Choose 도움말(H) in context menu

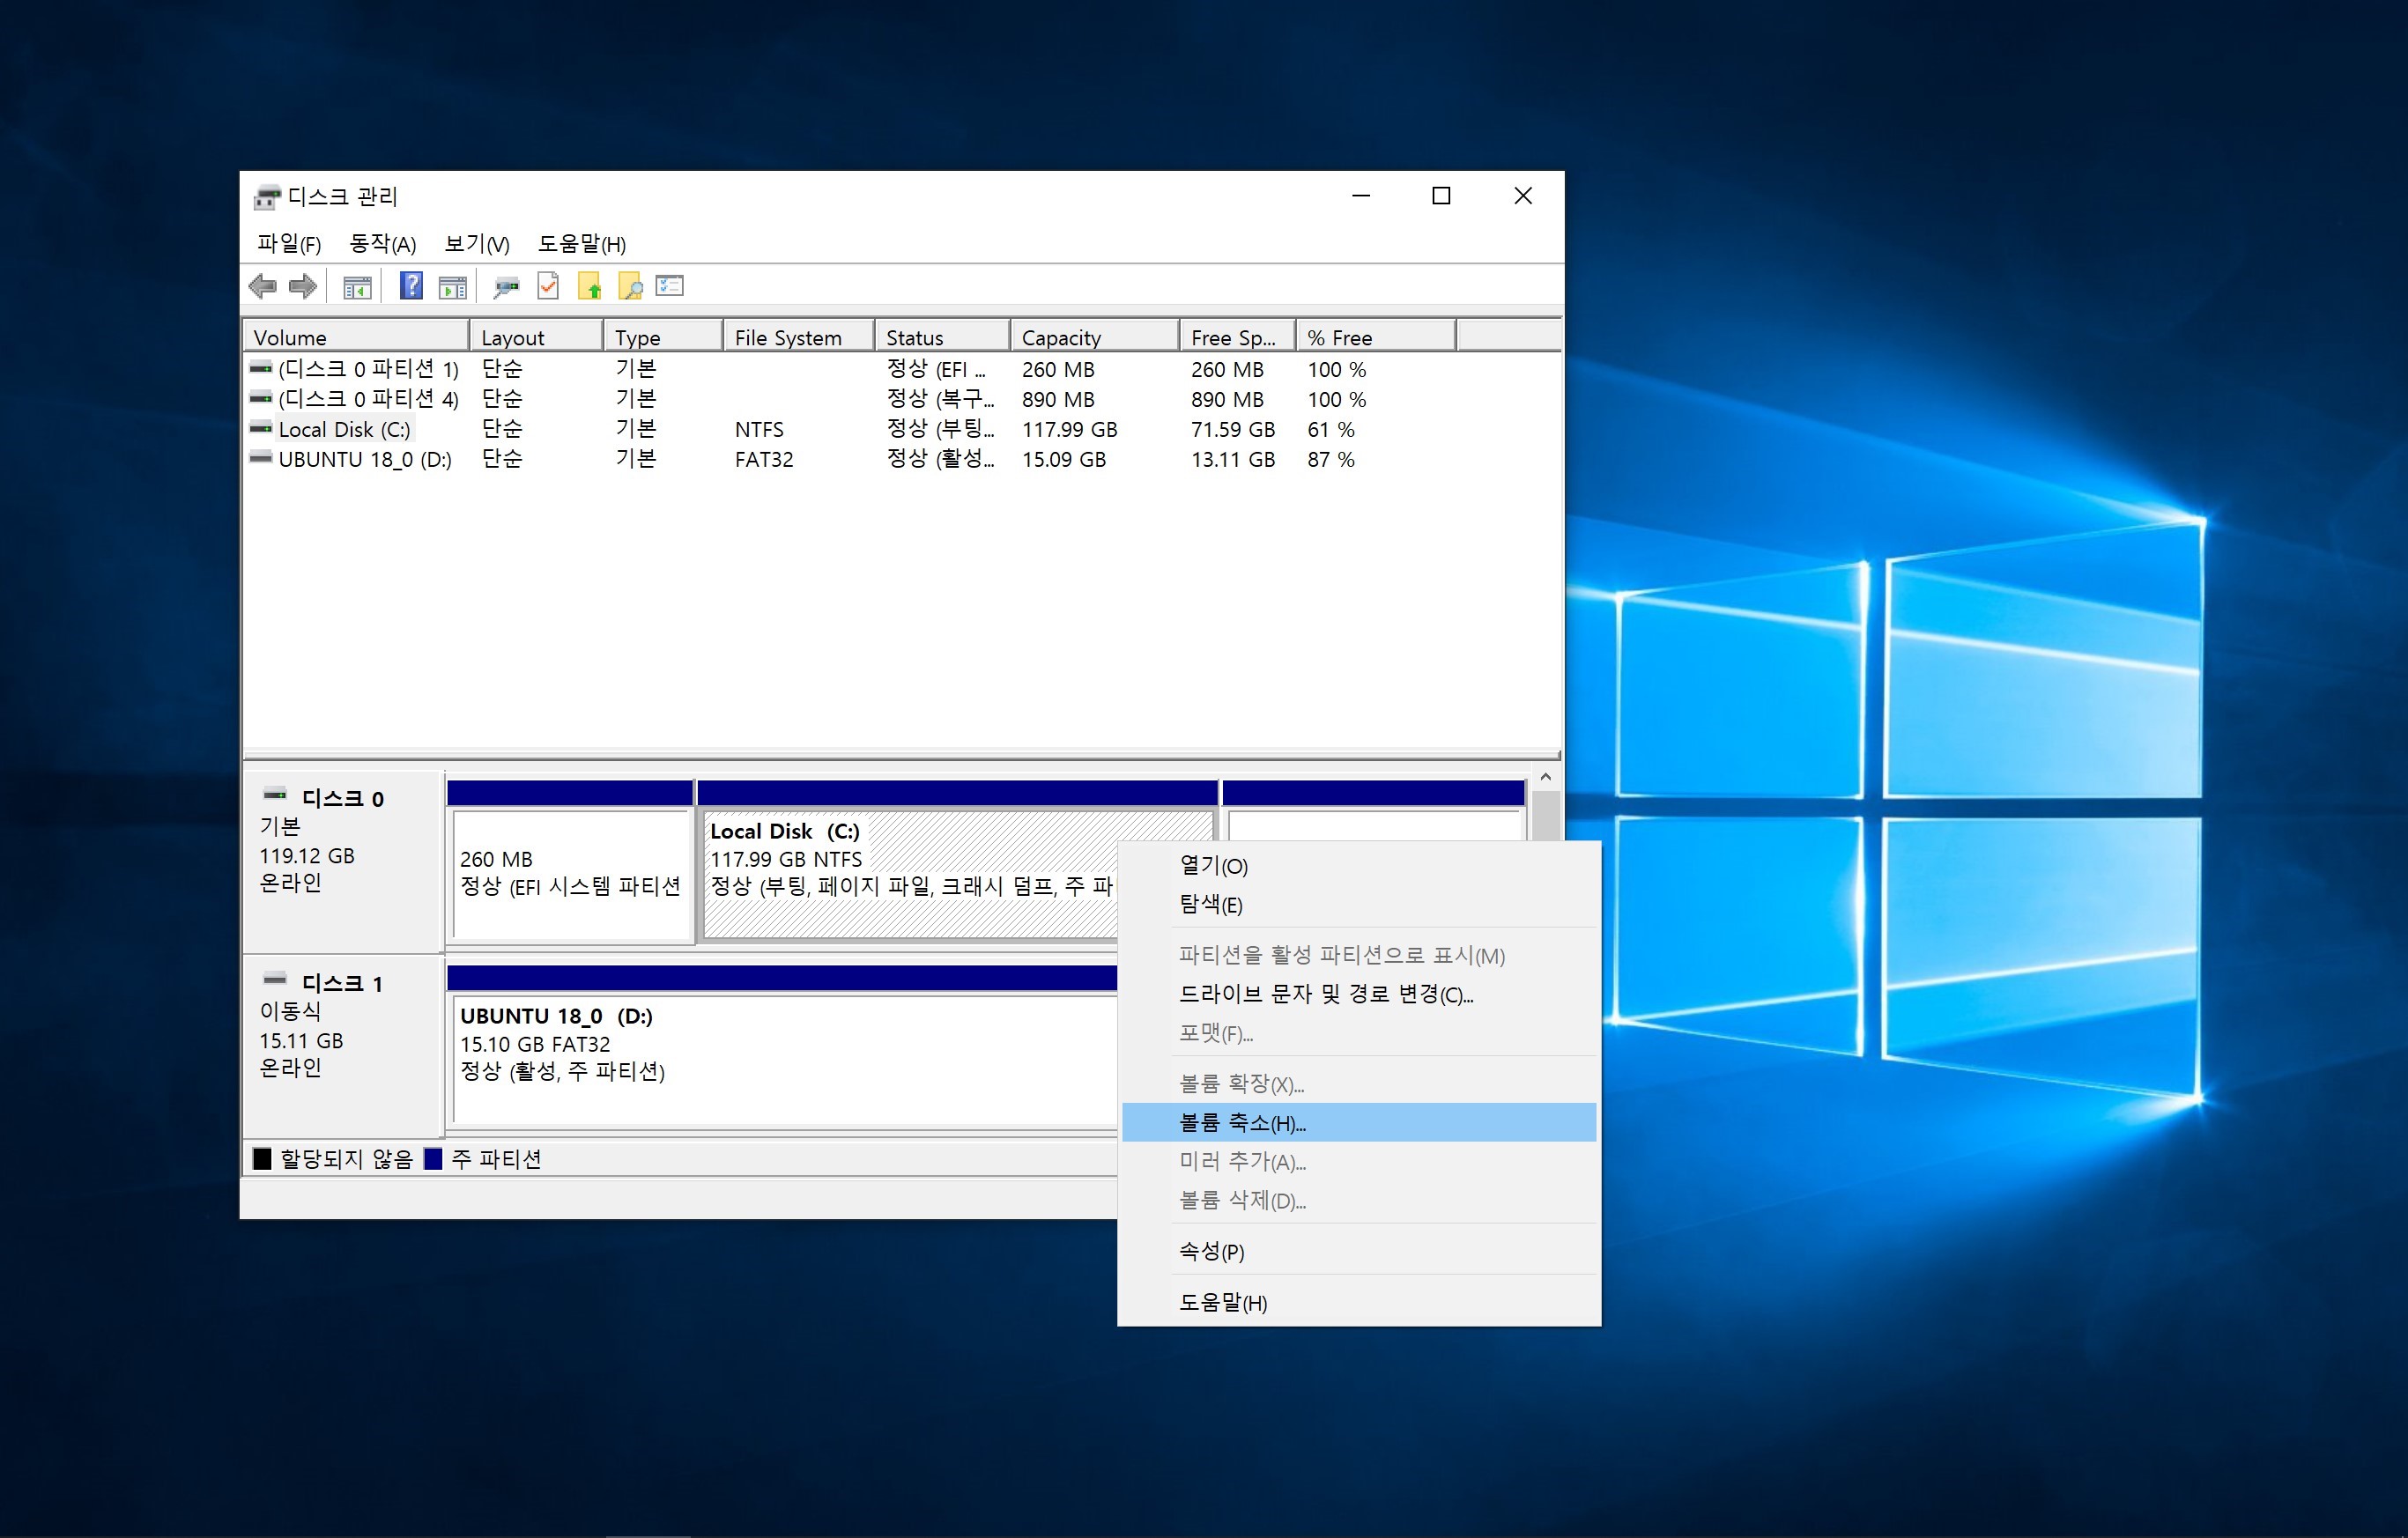(x=1359, y=1302)
